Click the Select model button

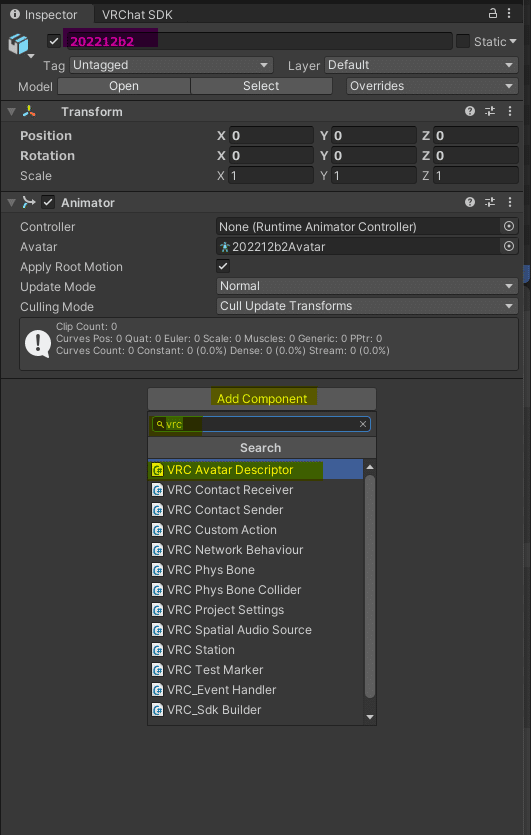(261, 86)
